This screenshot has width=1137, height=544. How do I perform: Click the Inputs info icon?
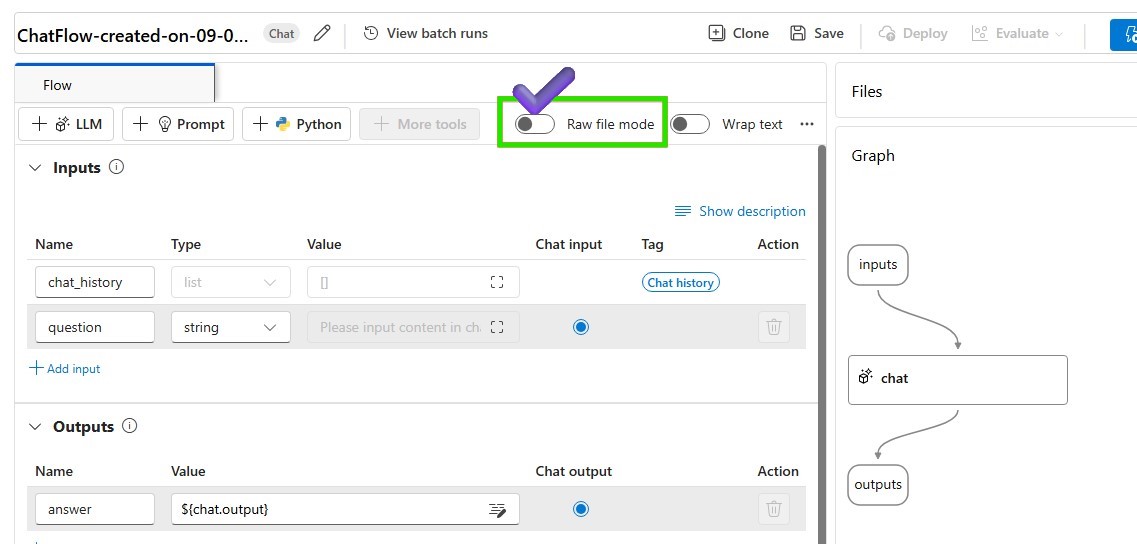point(116,167)
